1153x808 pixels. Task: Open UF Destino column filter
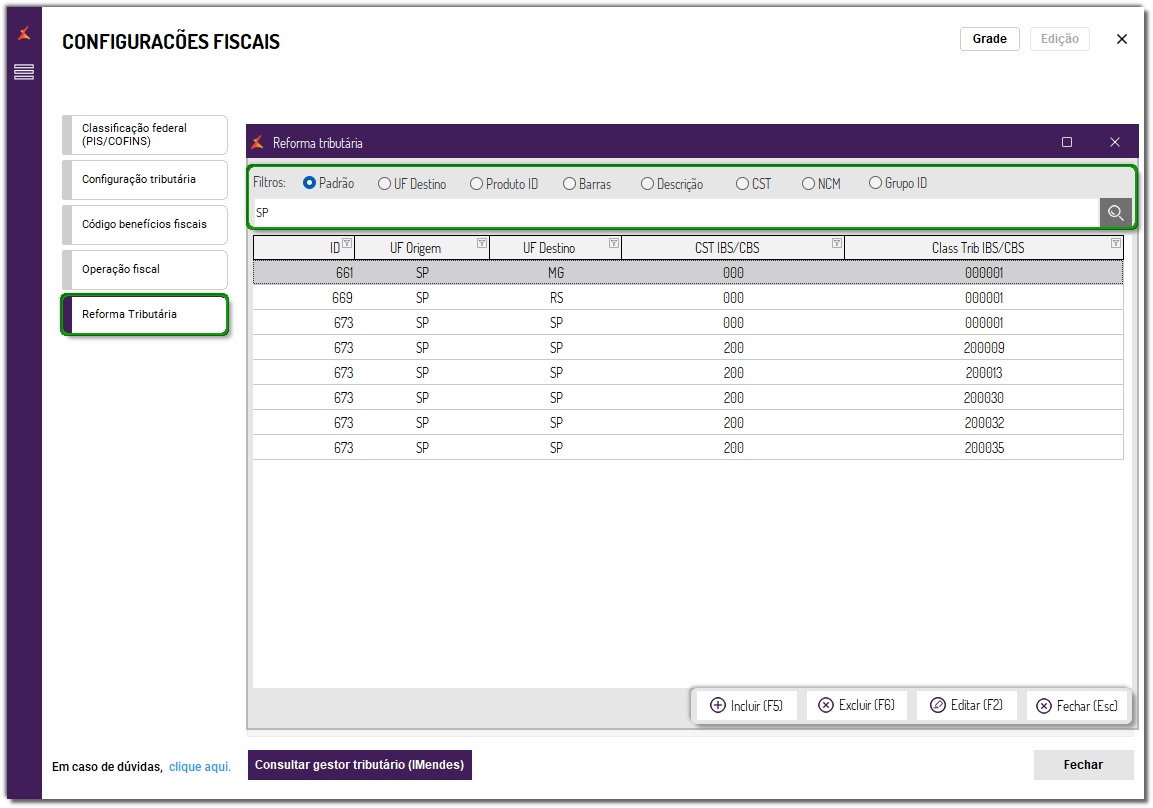[613, 243]
